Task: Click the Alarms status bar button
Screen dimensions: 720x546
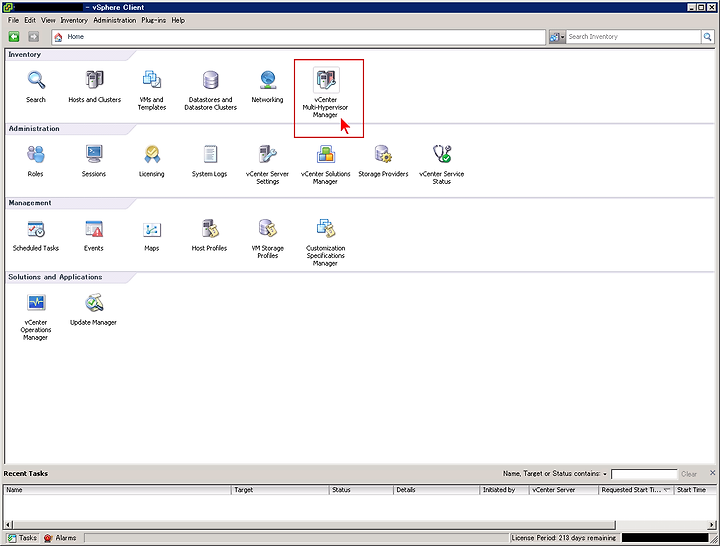Action: coord(61,538)
